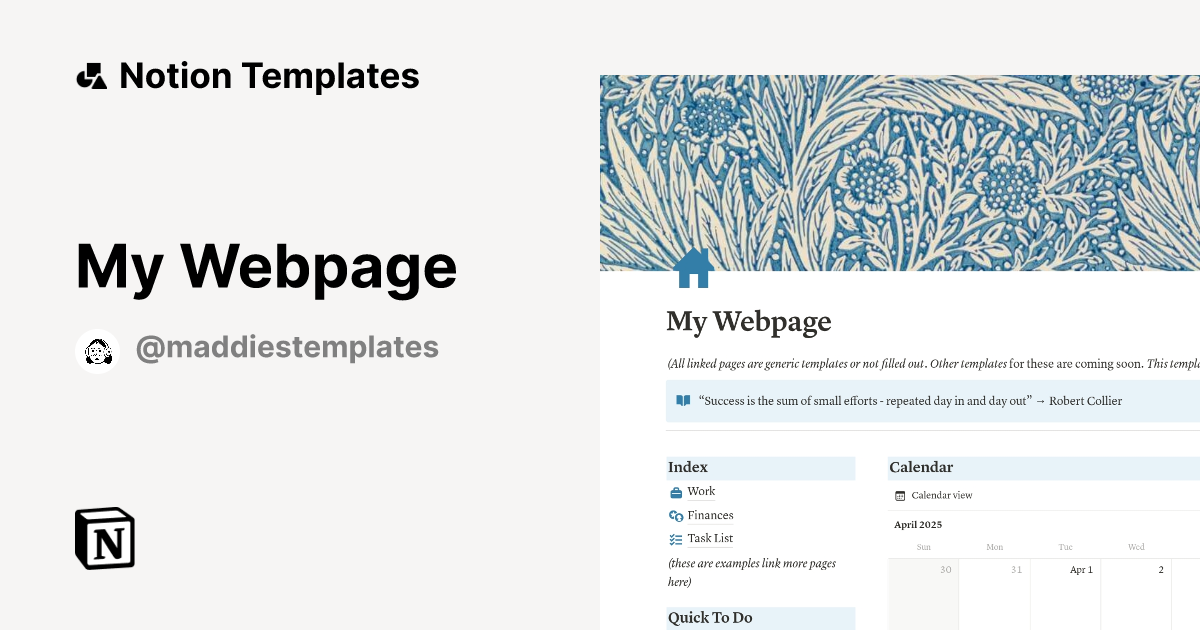Open the Task List linked page
The width and height of the screenshot is (1200, 630).
click(x=711, y=538)
